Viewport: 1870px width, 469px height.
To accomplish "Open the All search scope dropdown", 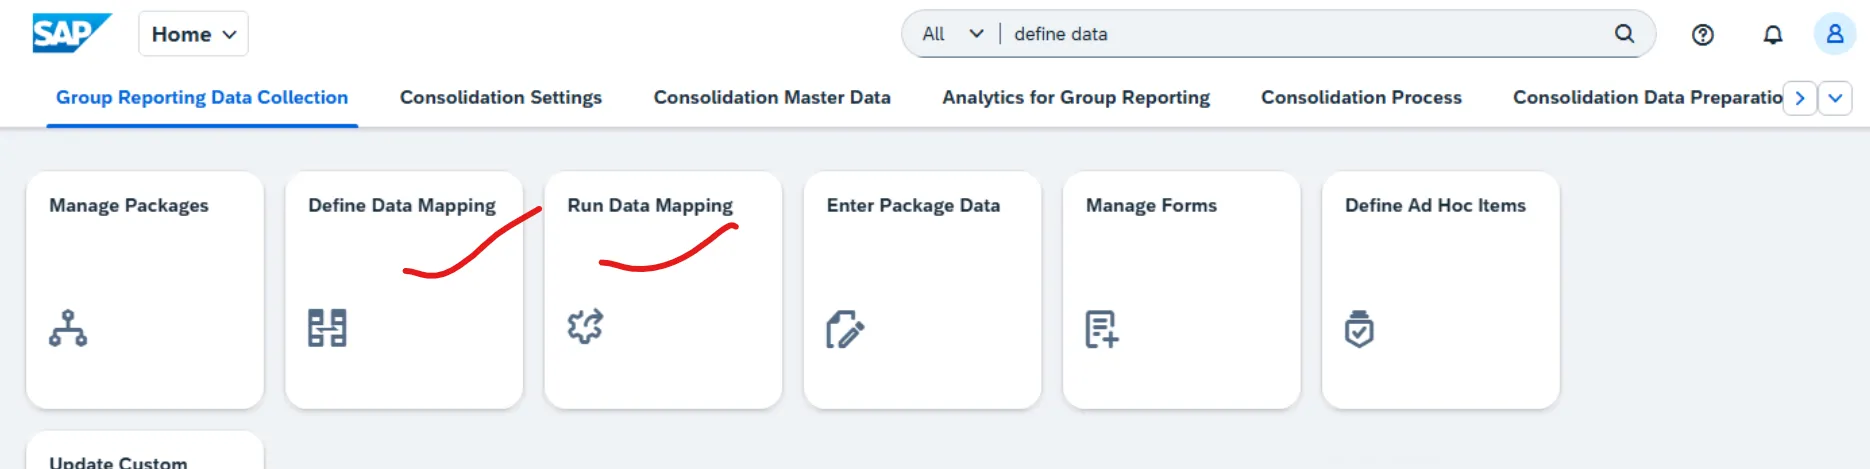I will click(952, 34).
